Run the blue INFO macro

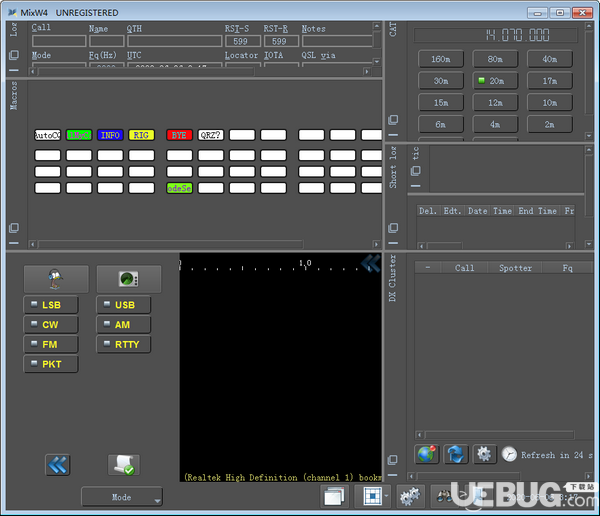[110, 135]
